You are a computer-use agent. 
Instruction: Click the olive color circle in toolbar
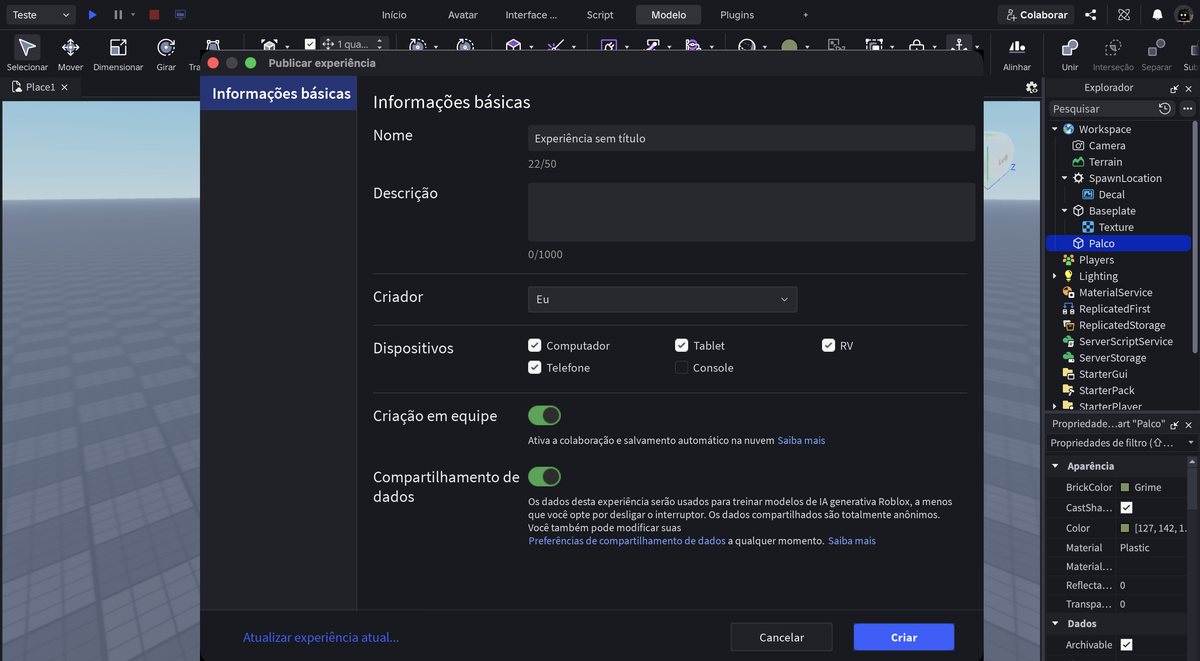point(789,46)
